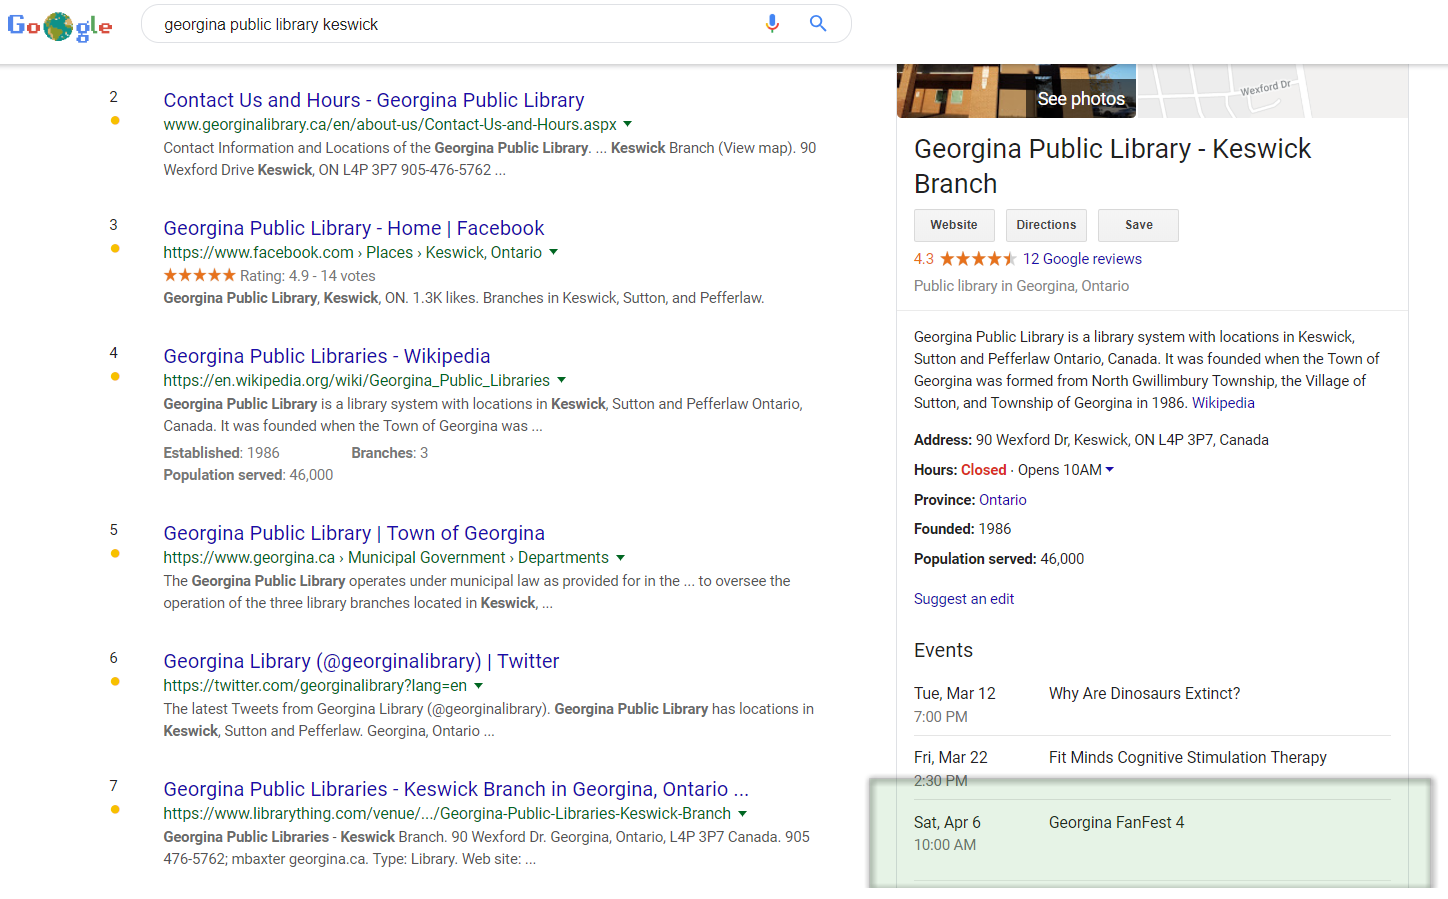1448x899 pixels.
Task: Expand dropdown arrow beside librarything.com URL
Action: pos(742,813)
